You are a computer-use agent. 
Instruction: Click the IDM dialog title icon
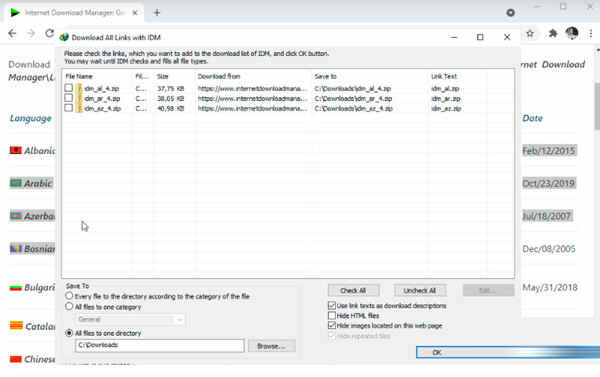click(x=64, y=37)
